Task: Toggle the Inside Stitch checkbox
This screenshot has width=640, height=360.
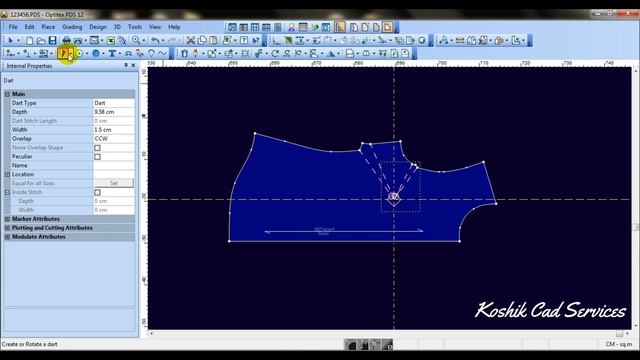Action: [97, 192]
